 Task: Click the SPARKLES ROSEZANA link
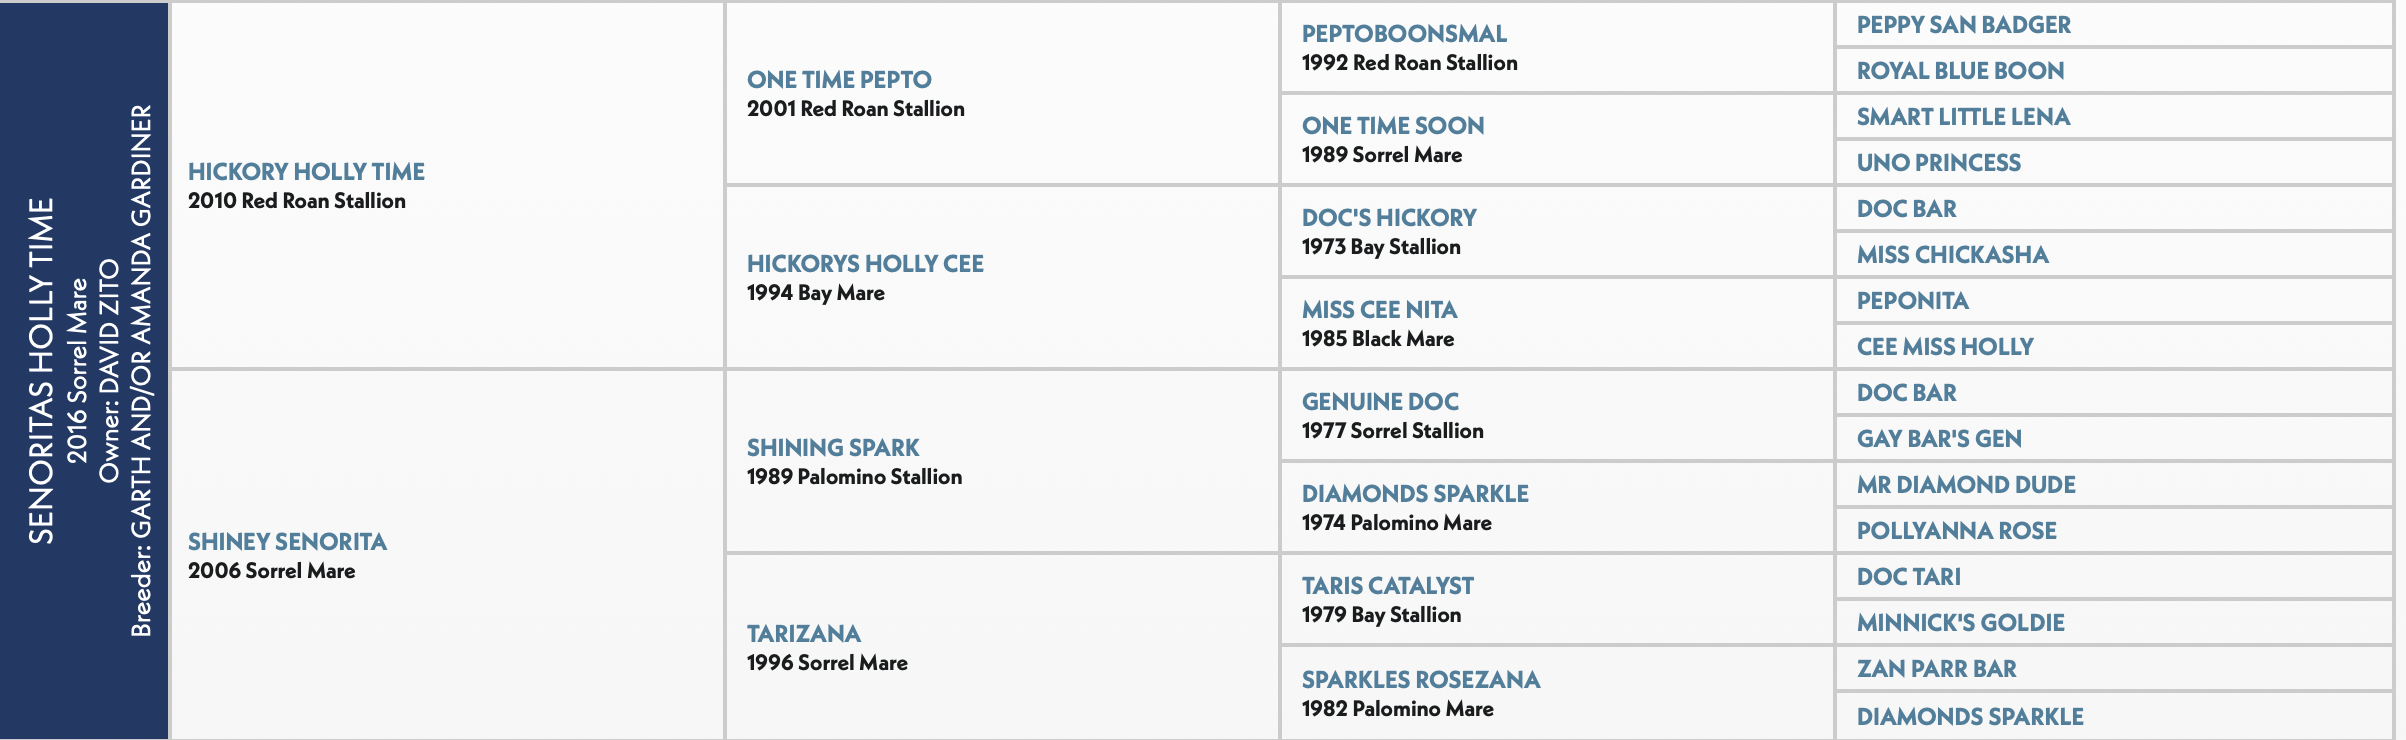(x=1421, y=680)
